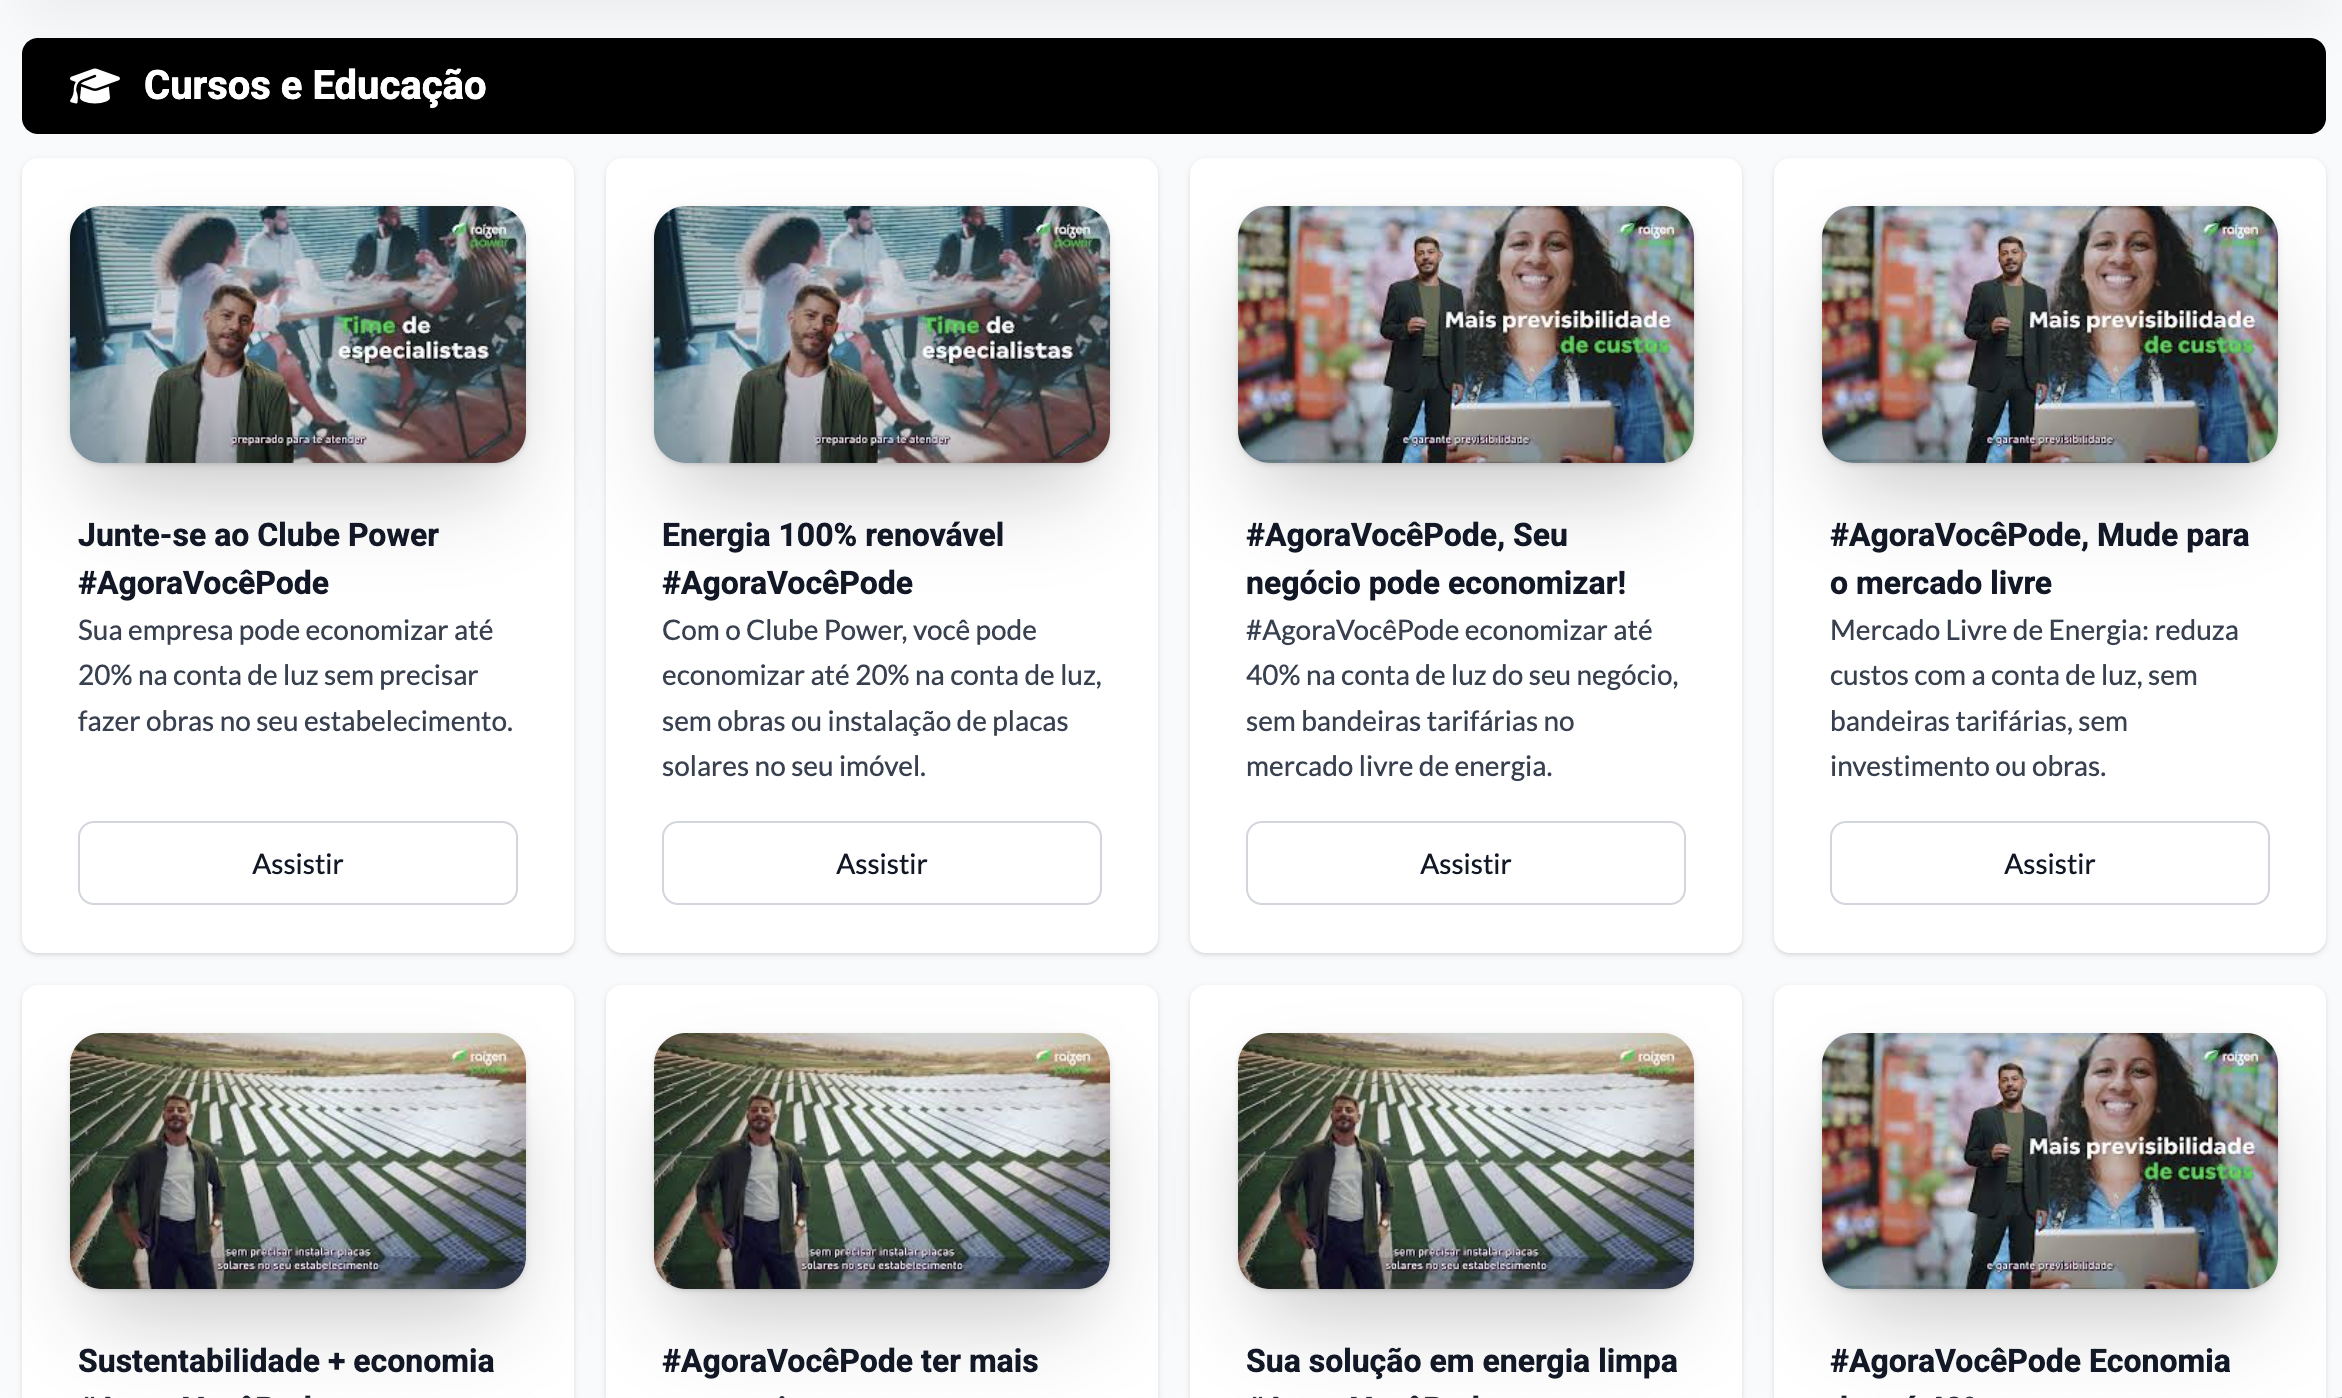This screenshot has width=2342, height=1398.
Task: Watch the "Seu negócio pode economizar!" video via Assistir
Action: click(x=1466, y=863)
